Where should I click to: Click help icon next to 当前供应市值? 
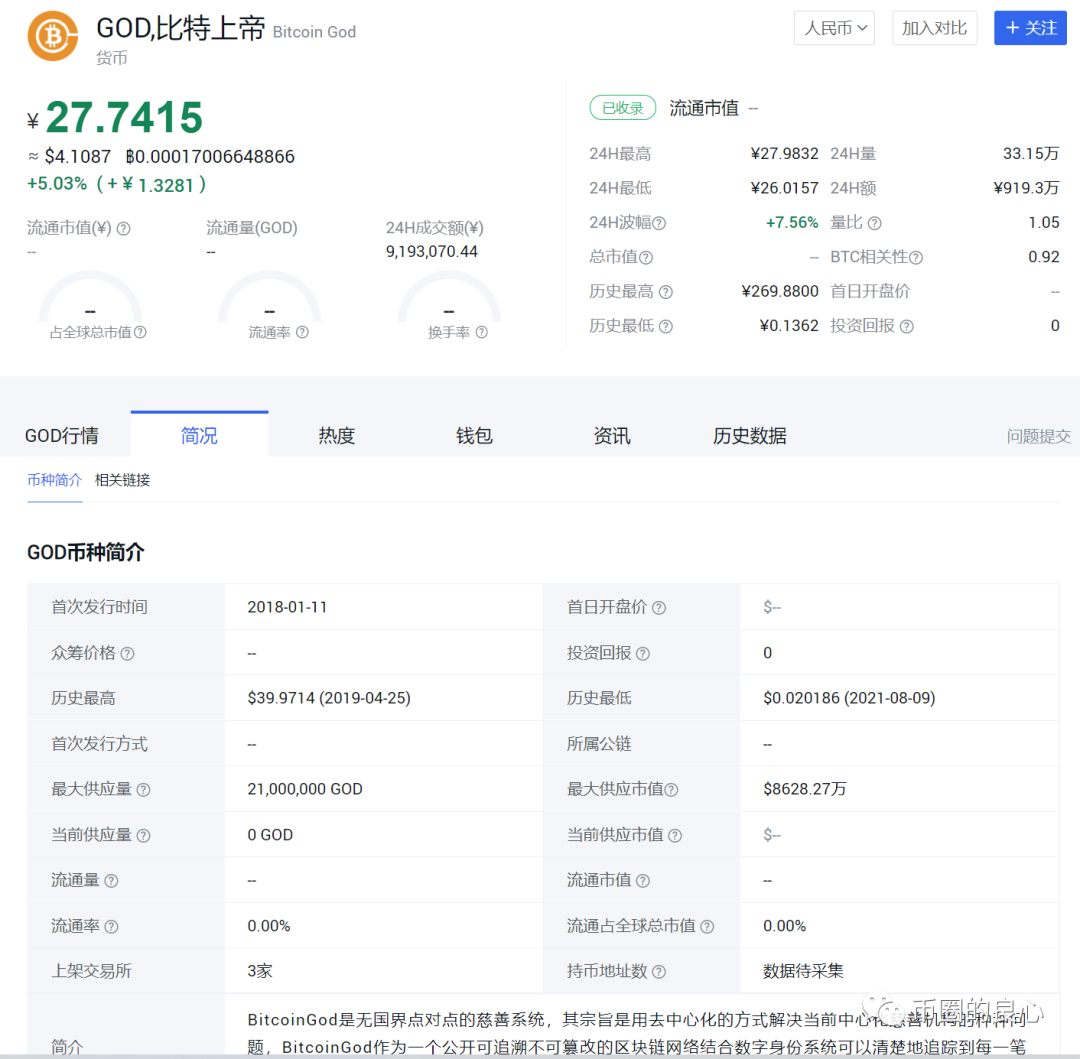[x=675, y=835]
